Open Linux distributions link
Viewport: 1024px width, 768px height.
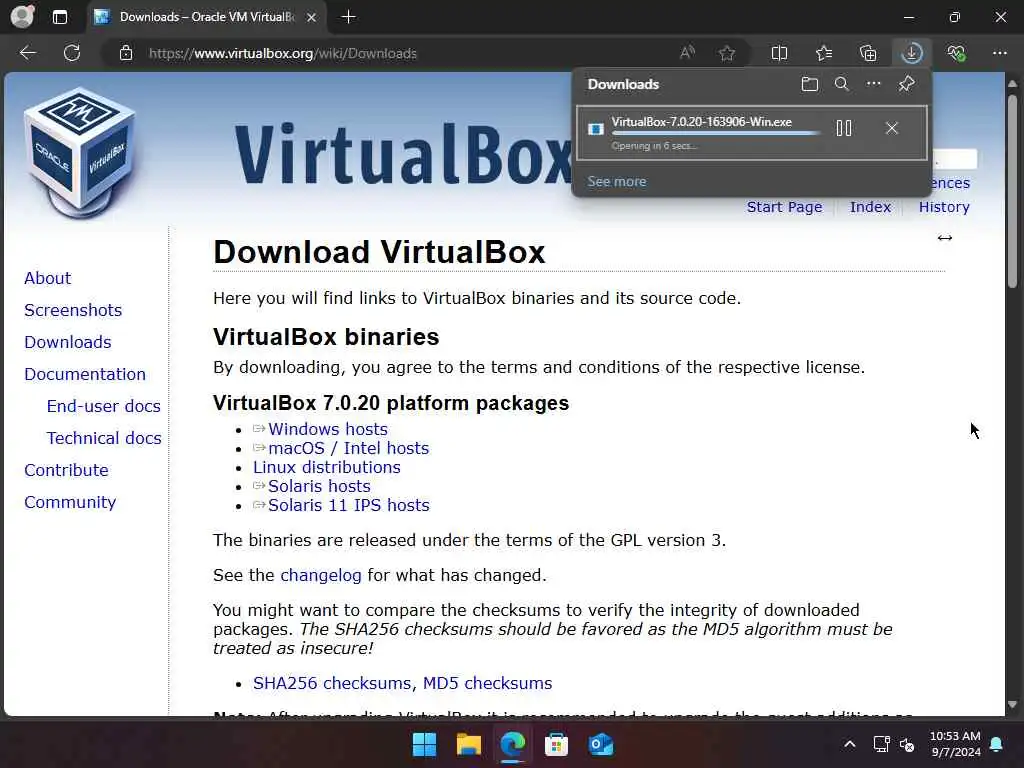pyautogui.click(x=327, y=468)
